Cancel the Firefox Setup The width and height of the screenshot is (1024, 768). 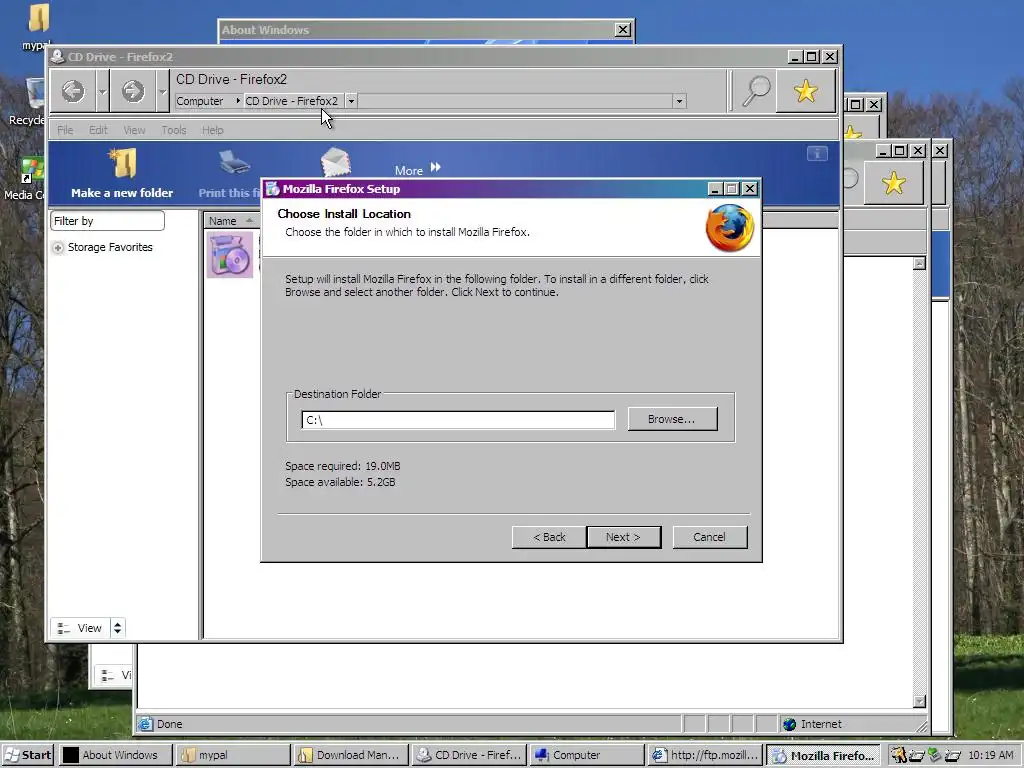click(709, 537)
